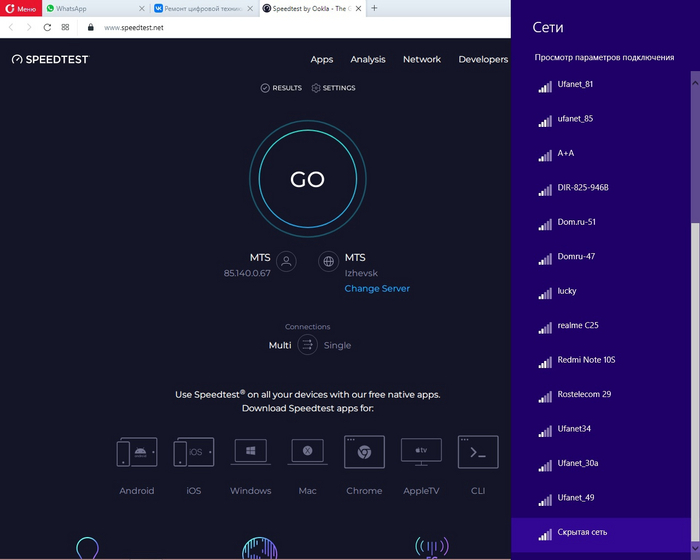
Task: Expand the Ufanet_81 network entry
Action: [601, 85]
